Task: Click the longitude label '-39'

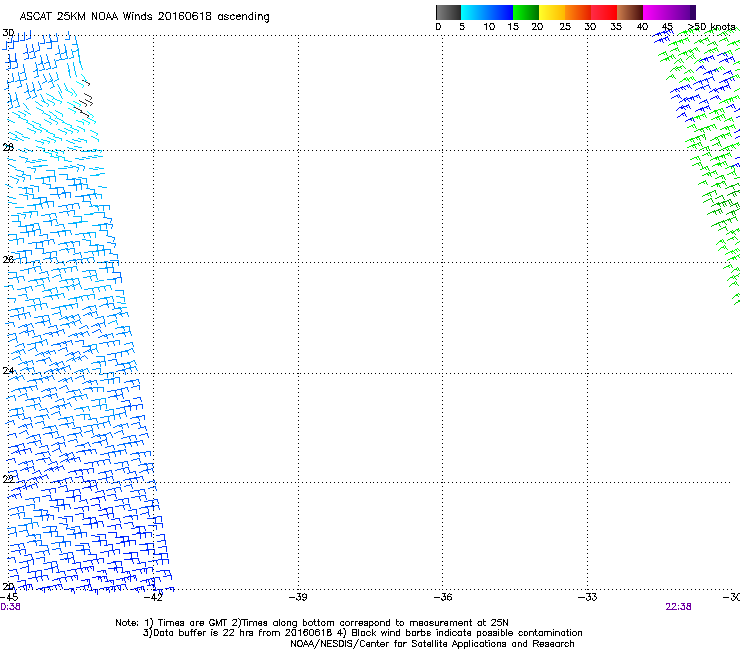Action: click(298, 597)
